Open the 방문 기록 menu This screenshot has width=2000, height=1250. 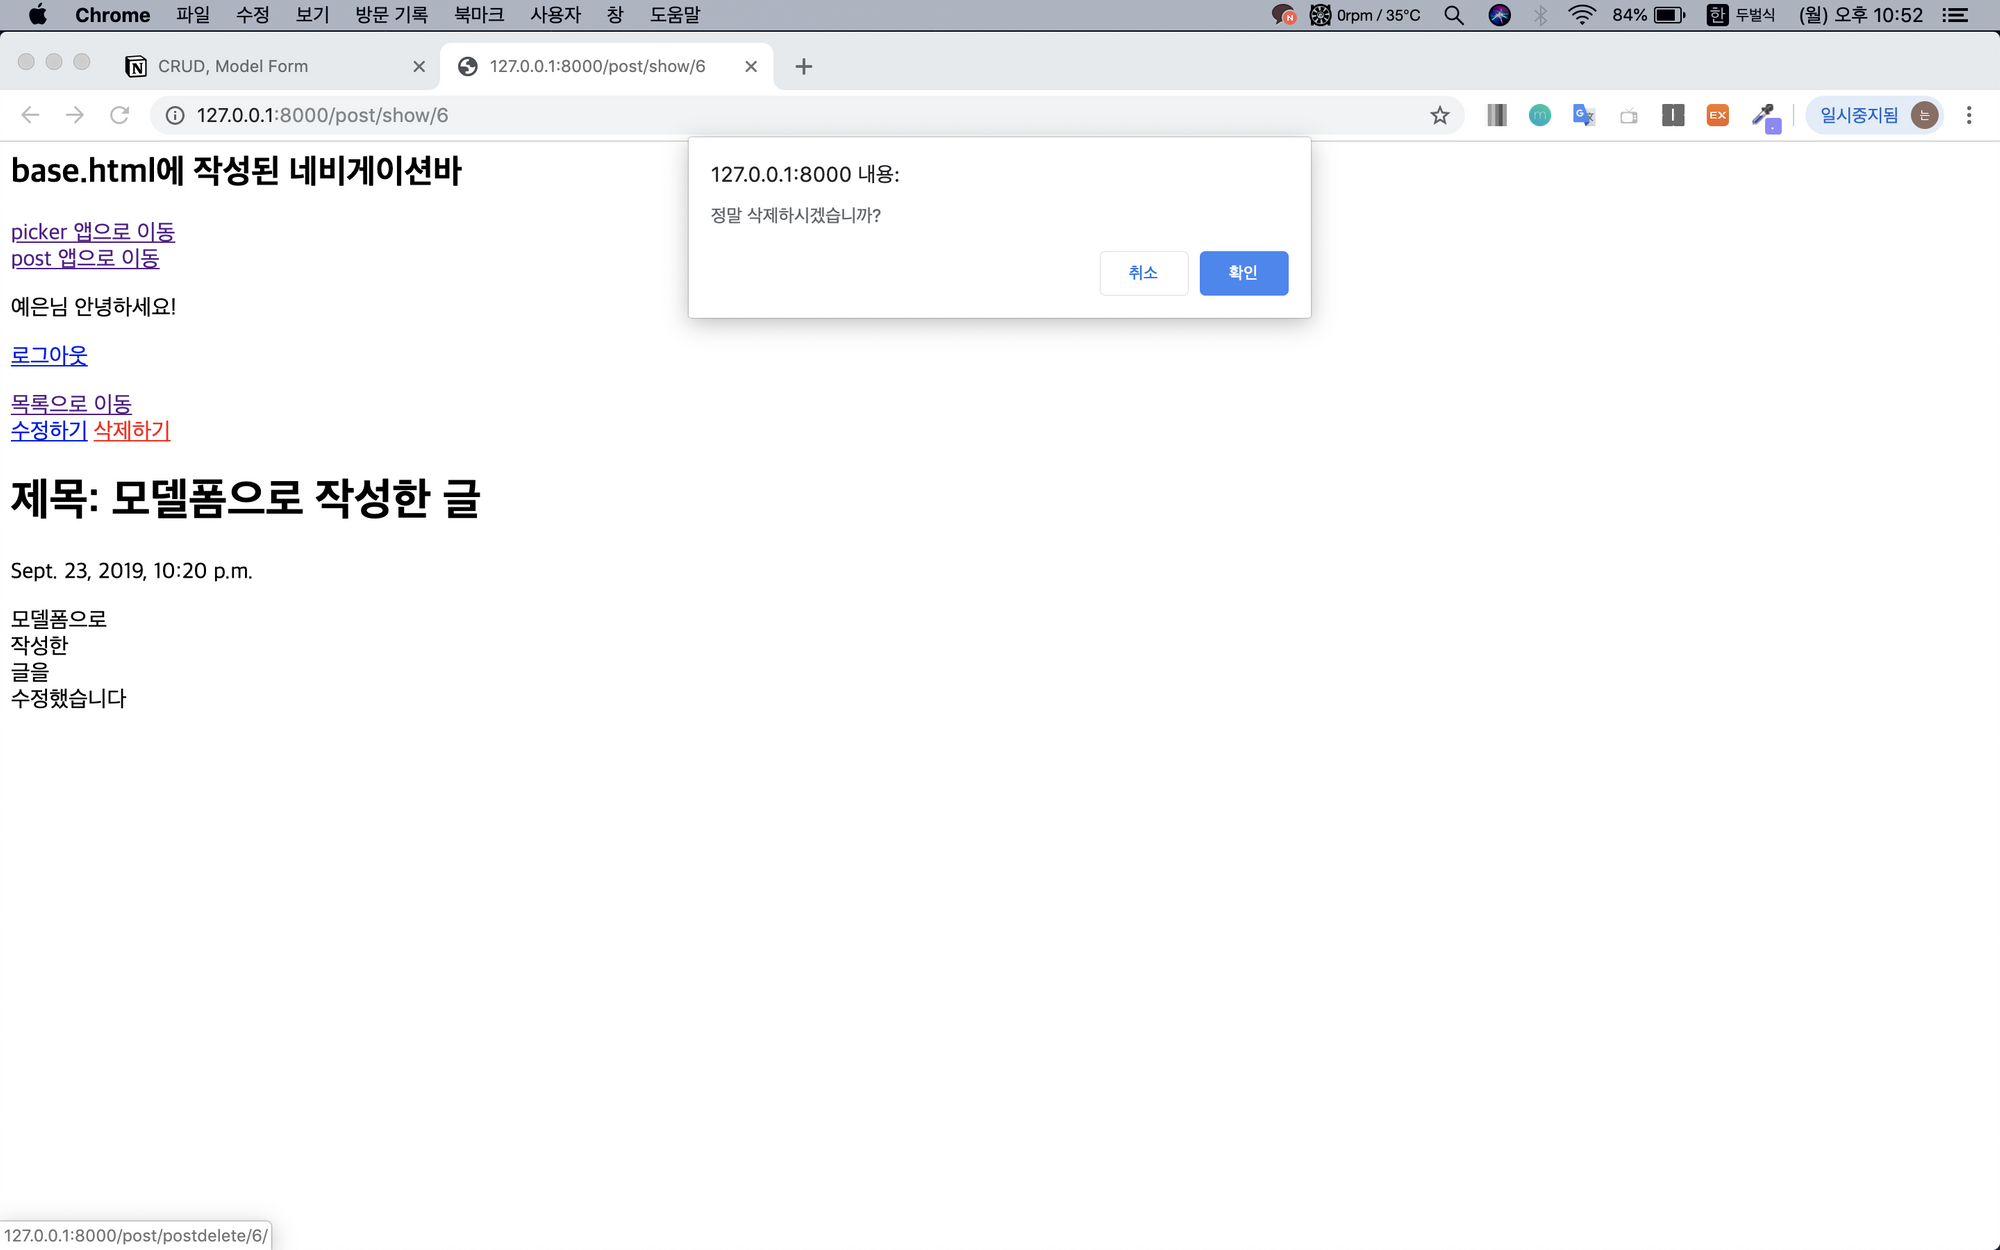[x=391, y=15]
